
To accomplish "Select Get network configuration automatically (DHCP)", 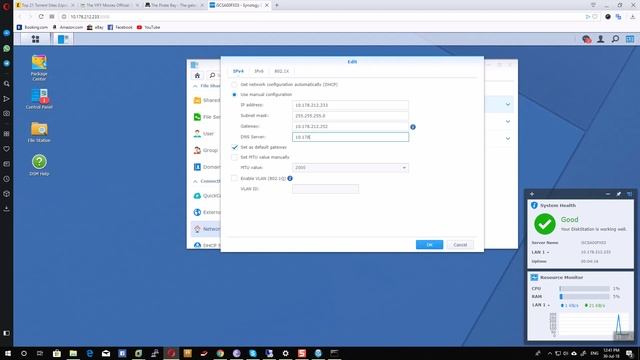I will 234,84.
